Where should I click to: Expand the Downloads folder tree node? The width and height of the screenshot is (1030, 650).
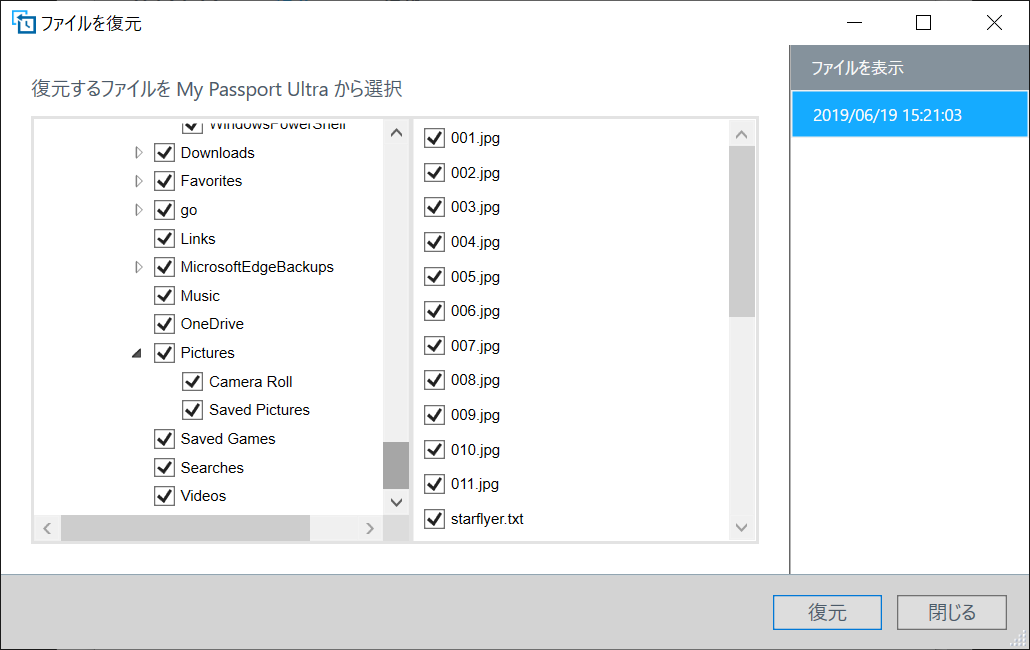tap(139, 153)
